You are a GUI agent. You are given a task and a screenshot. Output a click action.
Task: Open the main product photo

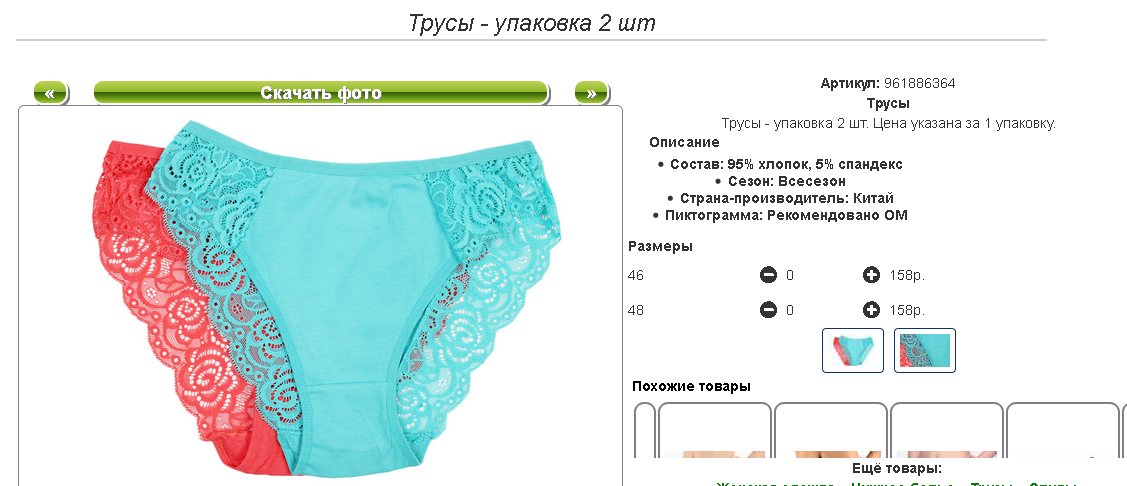[321, 295]
